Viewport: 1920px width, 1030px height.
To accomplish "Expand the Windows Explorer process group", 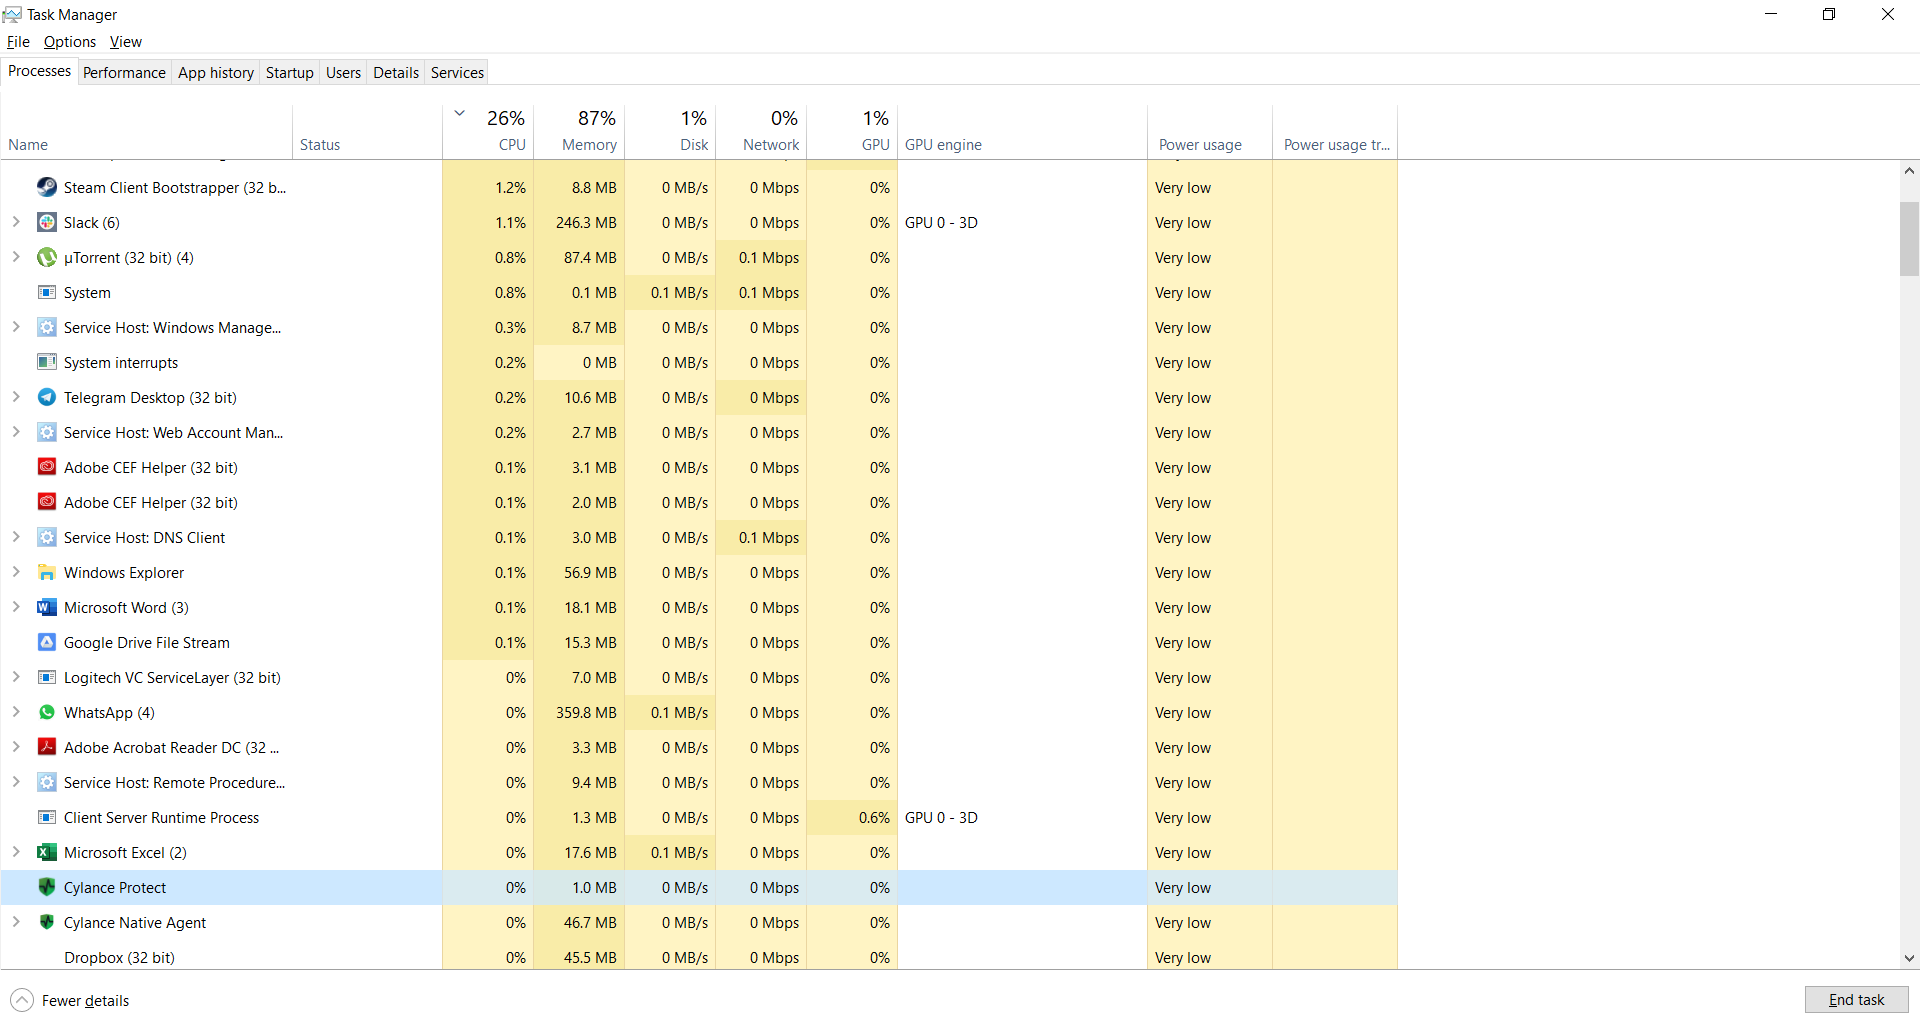I will pyautogui.click(x=16, y=572).
